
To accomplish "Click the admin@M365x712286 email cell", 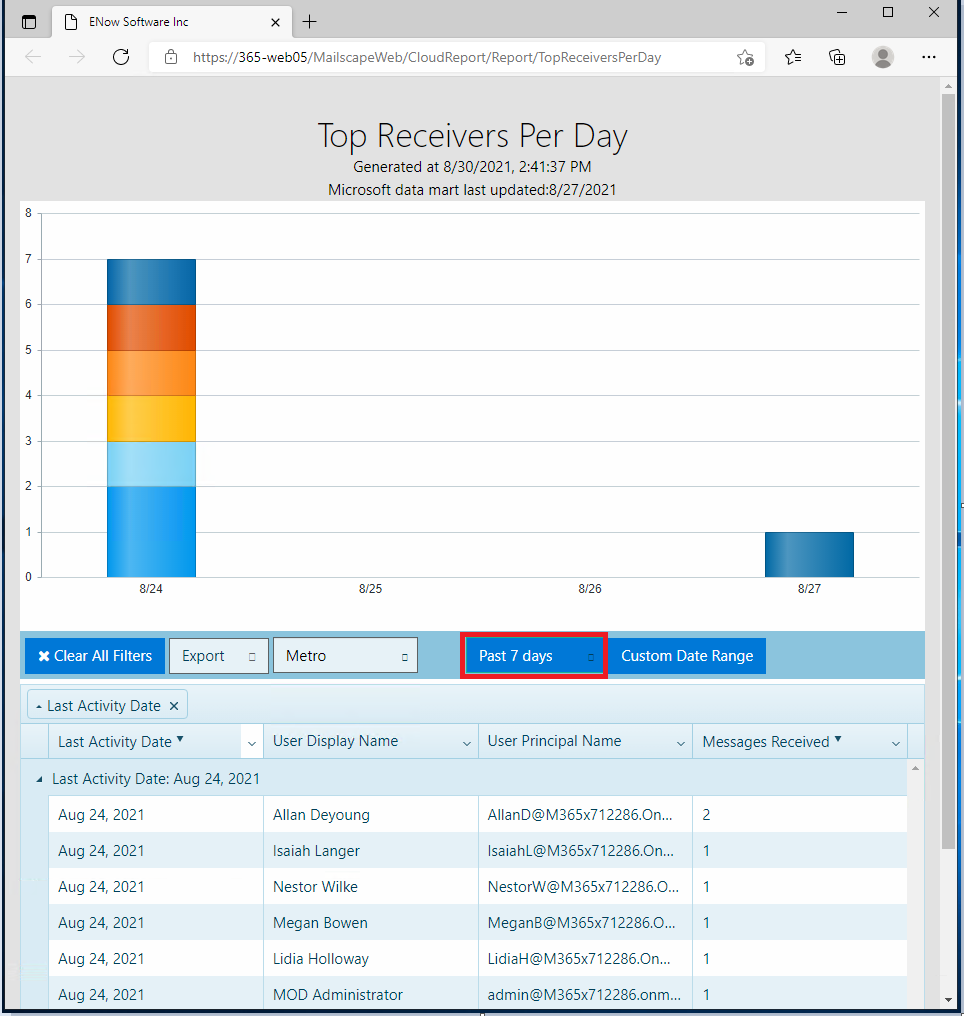I will click(585, 994).
